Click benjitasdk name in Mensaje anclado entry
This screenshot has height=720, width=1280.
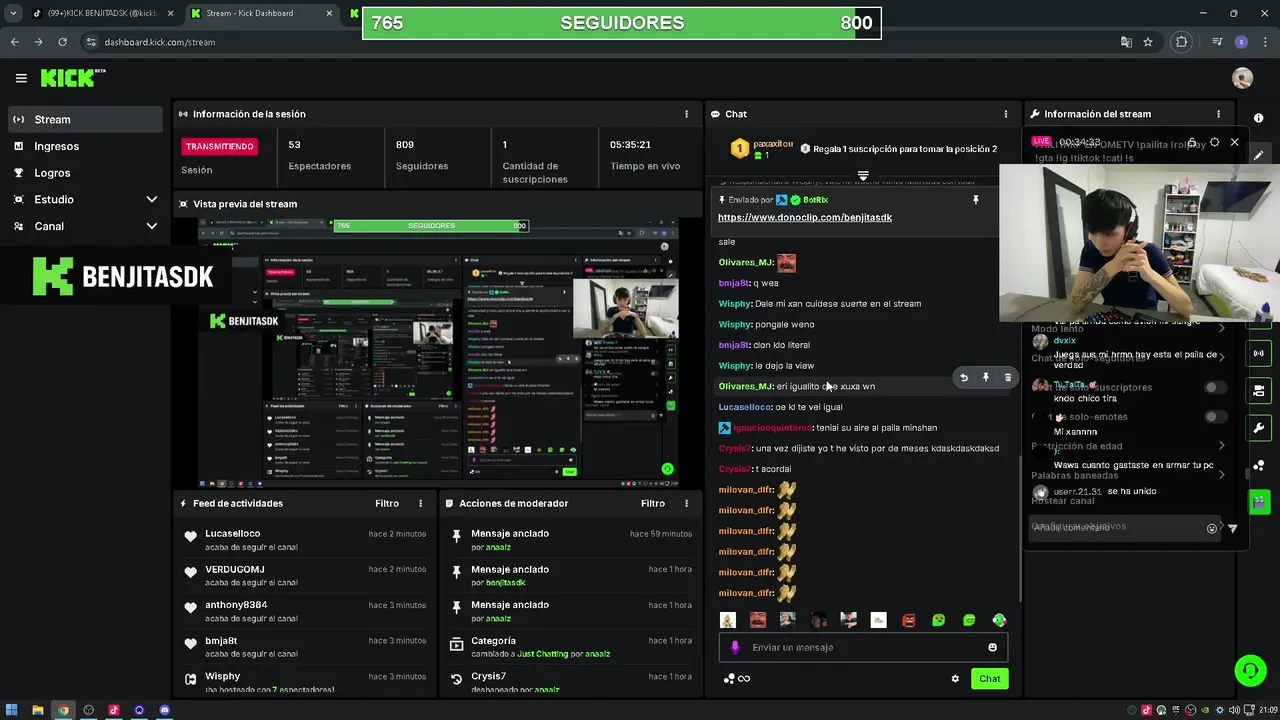[x=505, y=582]
